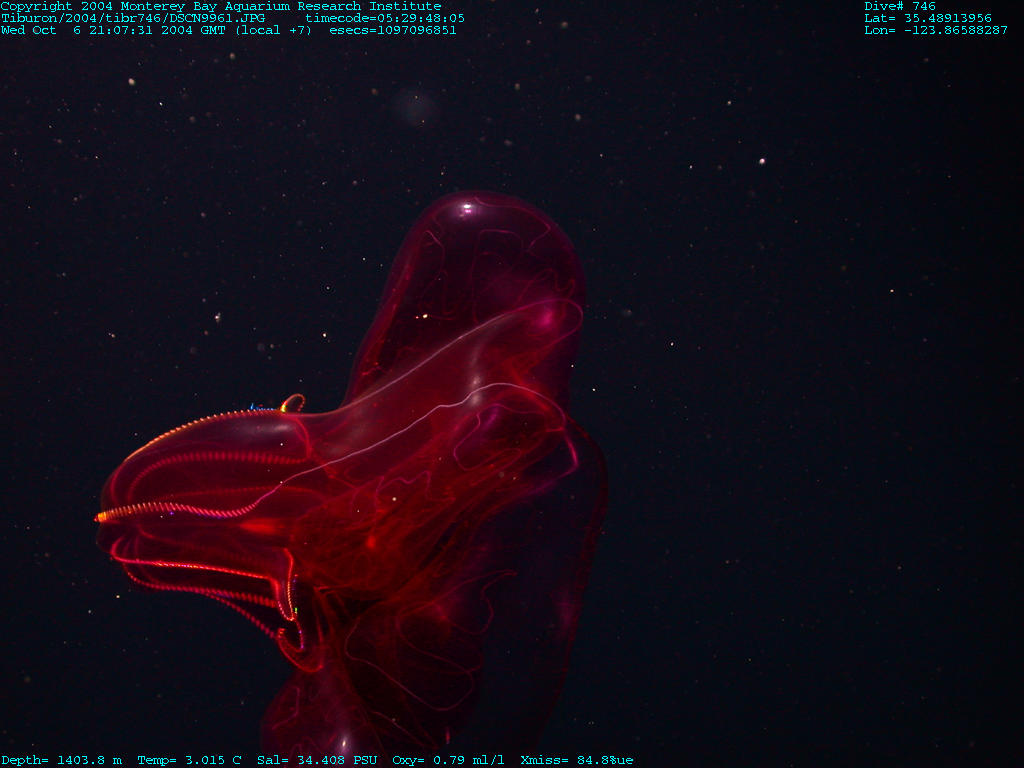Select the Xmiss= 84.8%ue reading
The height and width of the screenshot is (768, 1024).
[x=577, y=760]
